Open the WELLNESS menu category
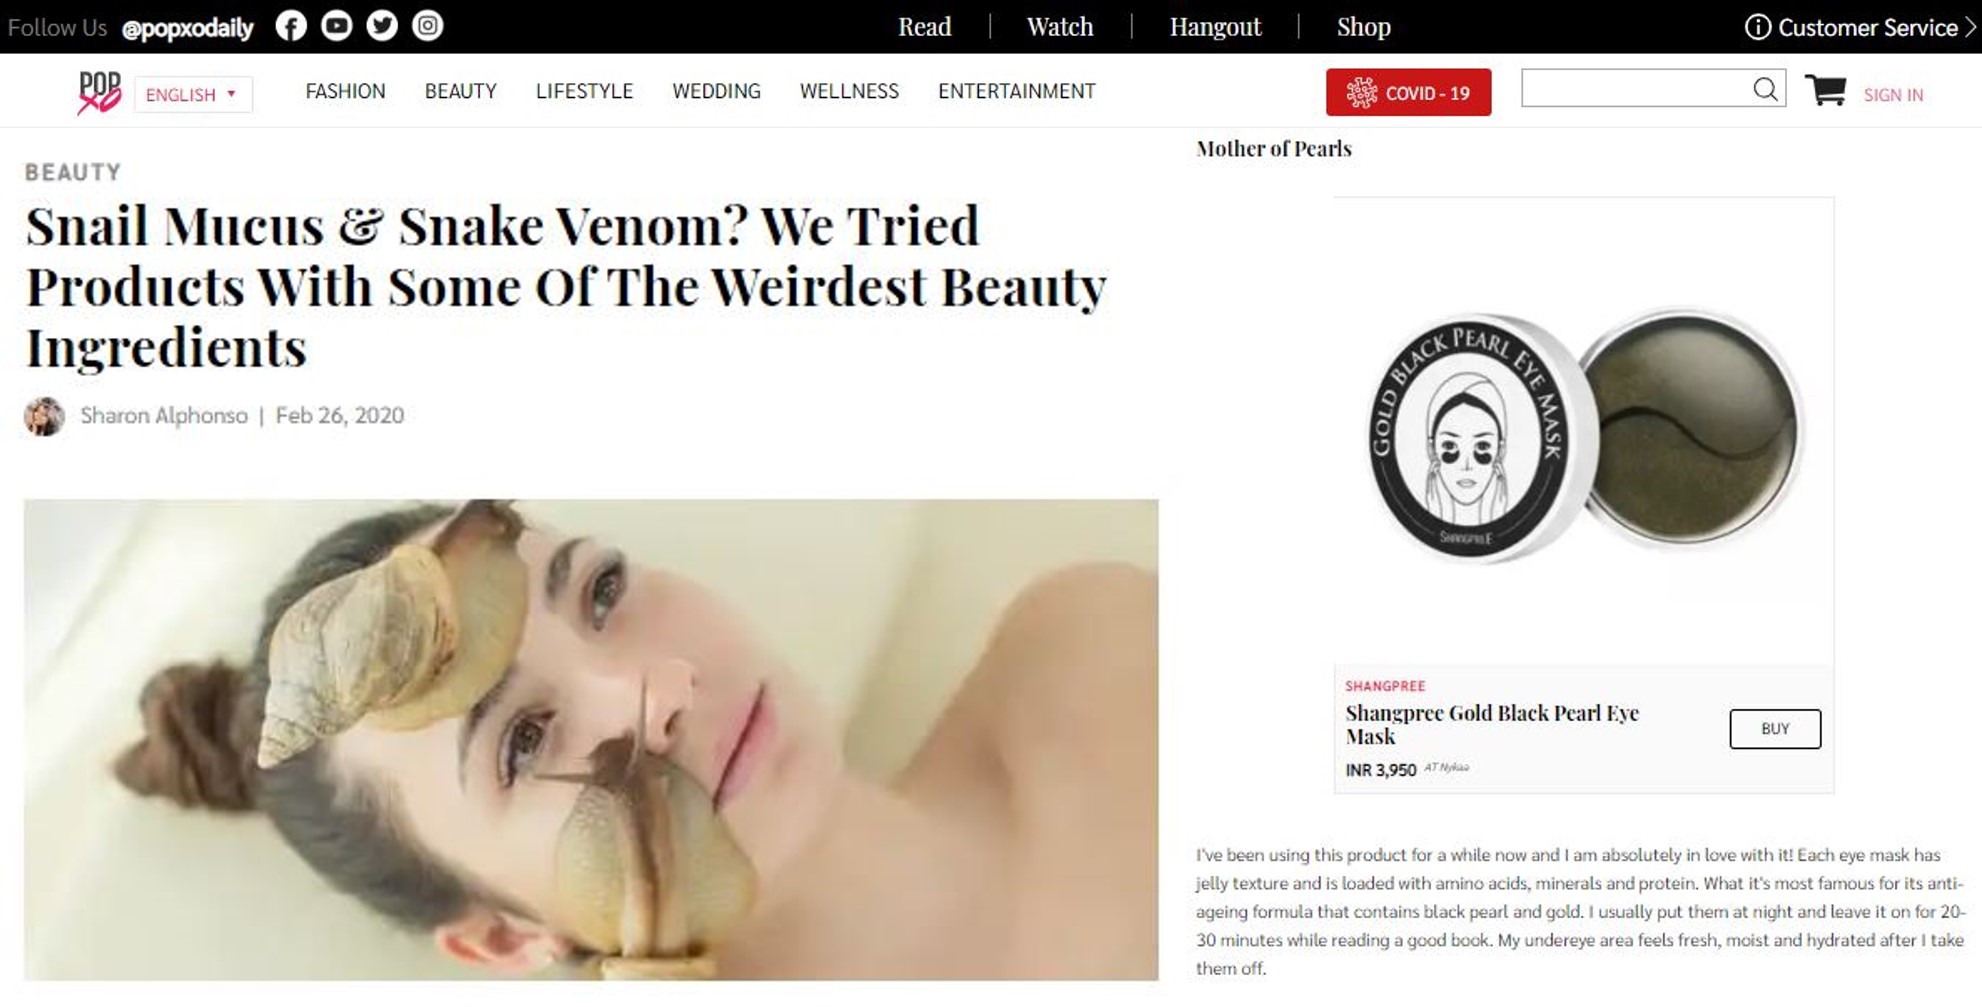The height and width of the screenshot is (1007, 1982). [x=849, y=91]
